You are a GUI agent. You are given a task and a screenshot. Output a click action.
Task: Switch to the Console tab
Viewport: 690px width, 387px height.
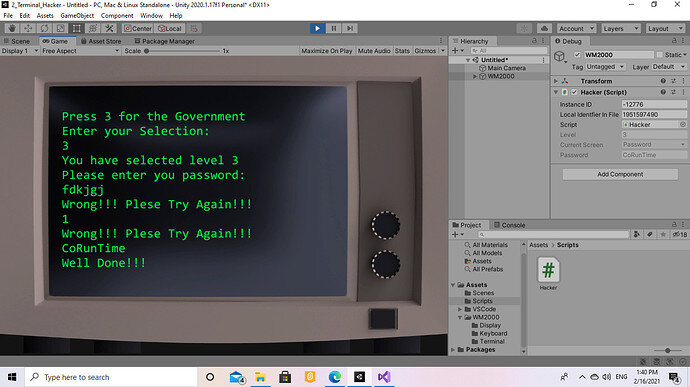pos(510,225)
